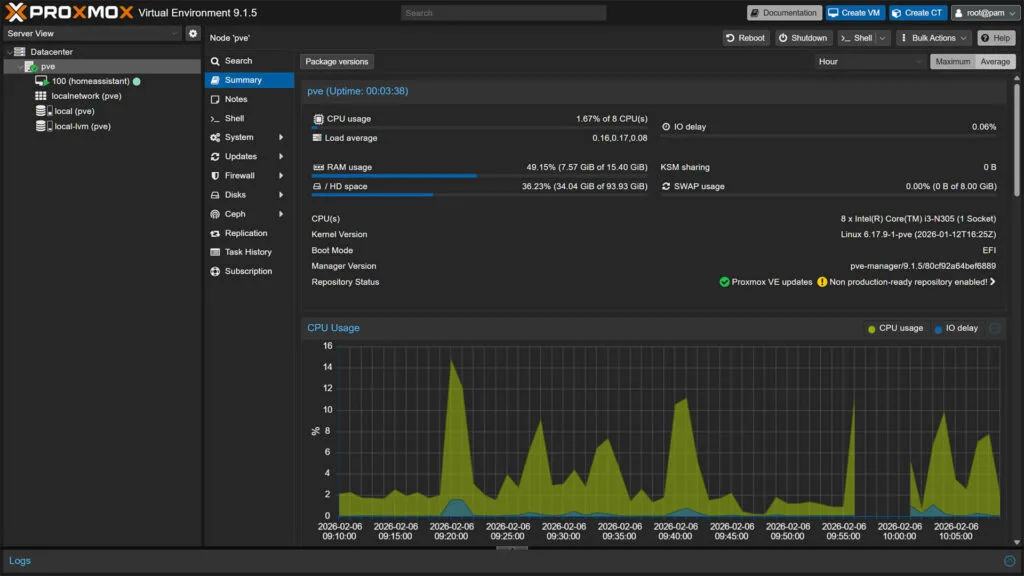
Task: Click Create CT button
Action: [x=918, y=13]
